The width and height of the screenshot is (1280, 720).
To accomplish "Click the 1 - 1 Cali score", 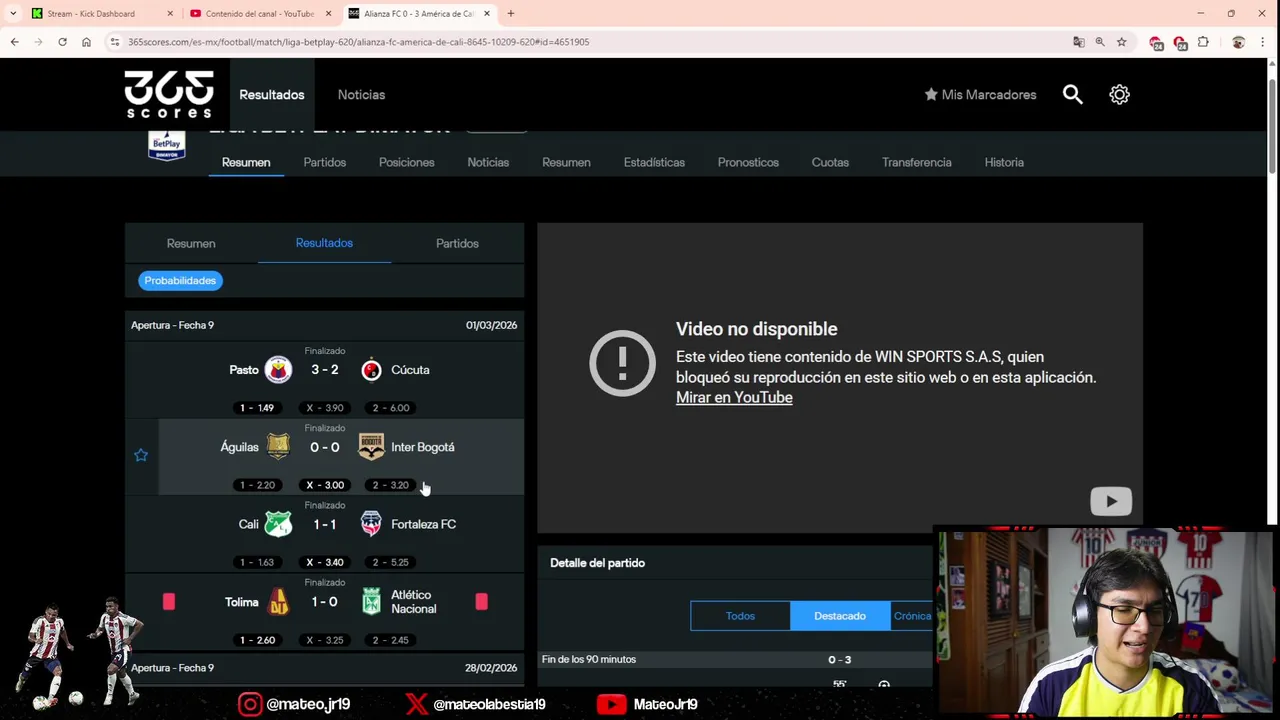I will click(x=324, y=524).
